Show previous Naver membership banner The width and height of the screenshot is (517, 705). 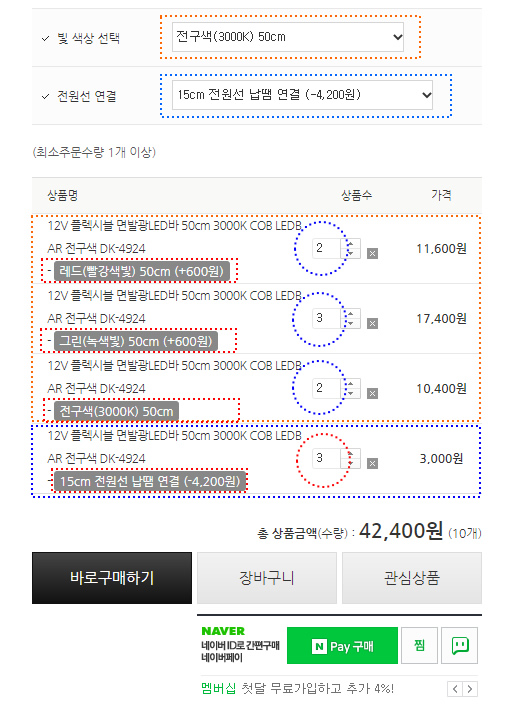tap(455, 689)
